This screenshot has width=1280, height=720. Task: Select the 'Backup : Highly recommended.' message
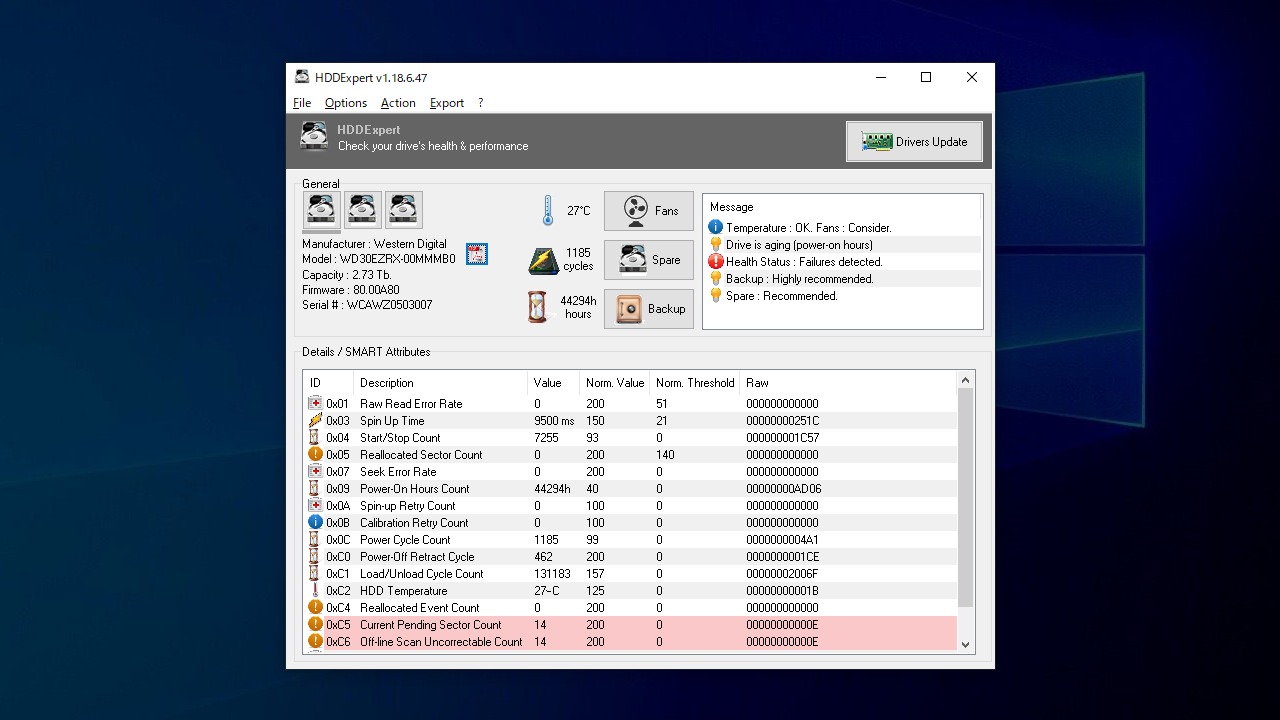point(799,279)
